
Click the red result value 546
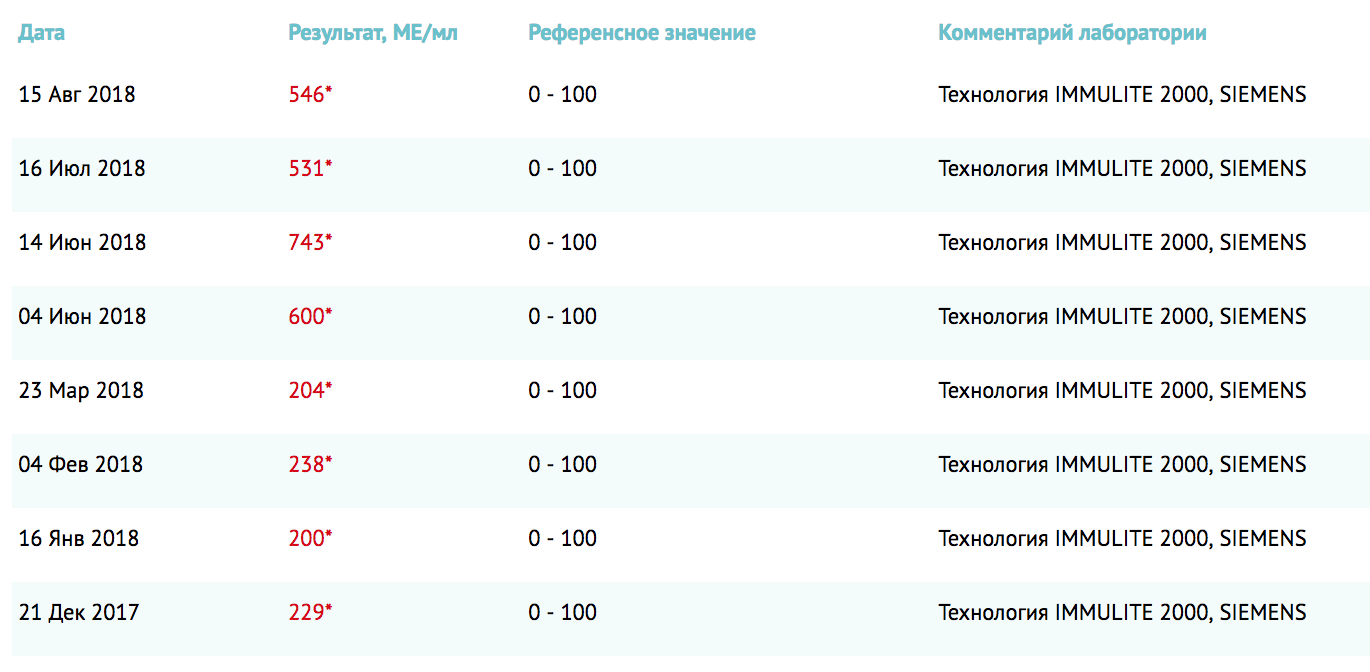(307, 95)
